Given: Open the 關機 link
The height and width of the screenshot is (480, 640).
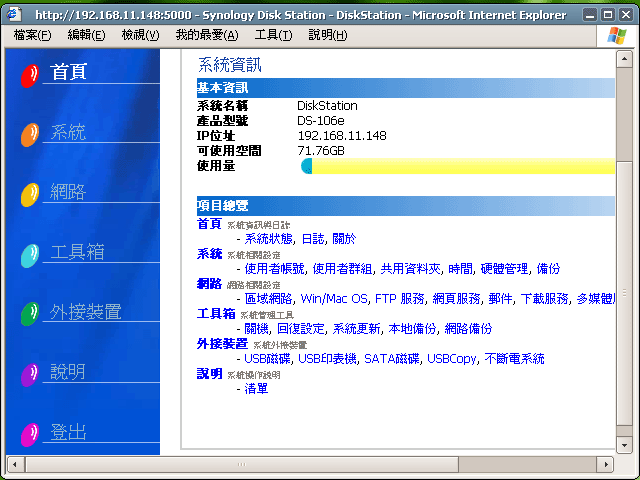Looking at the screenshot, I should pyautogui.click(x=257, y=329).
